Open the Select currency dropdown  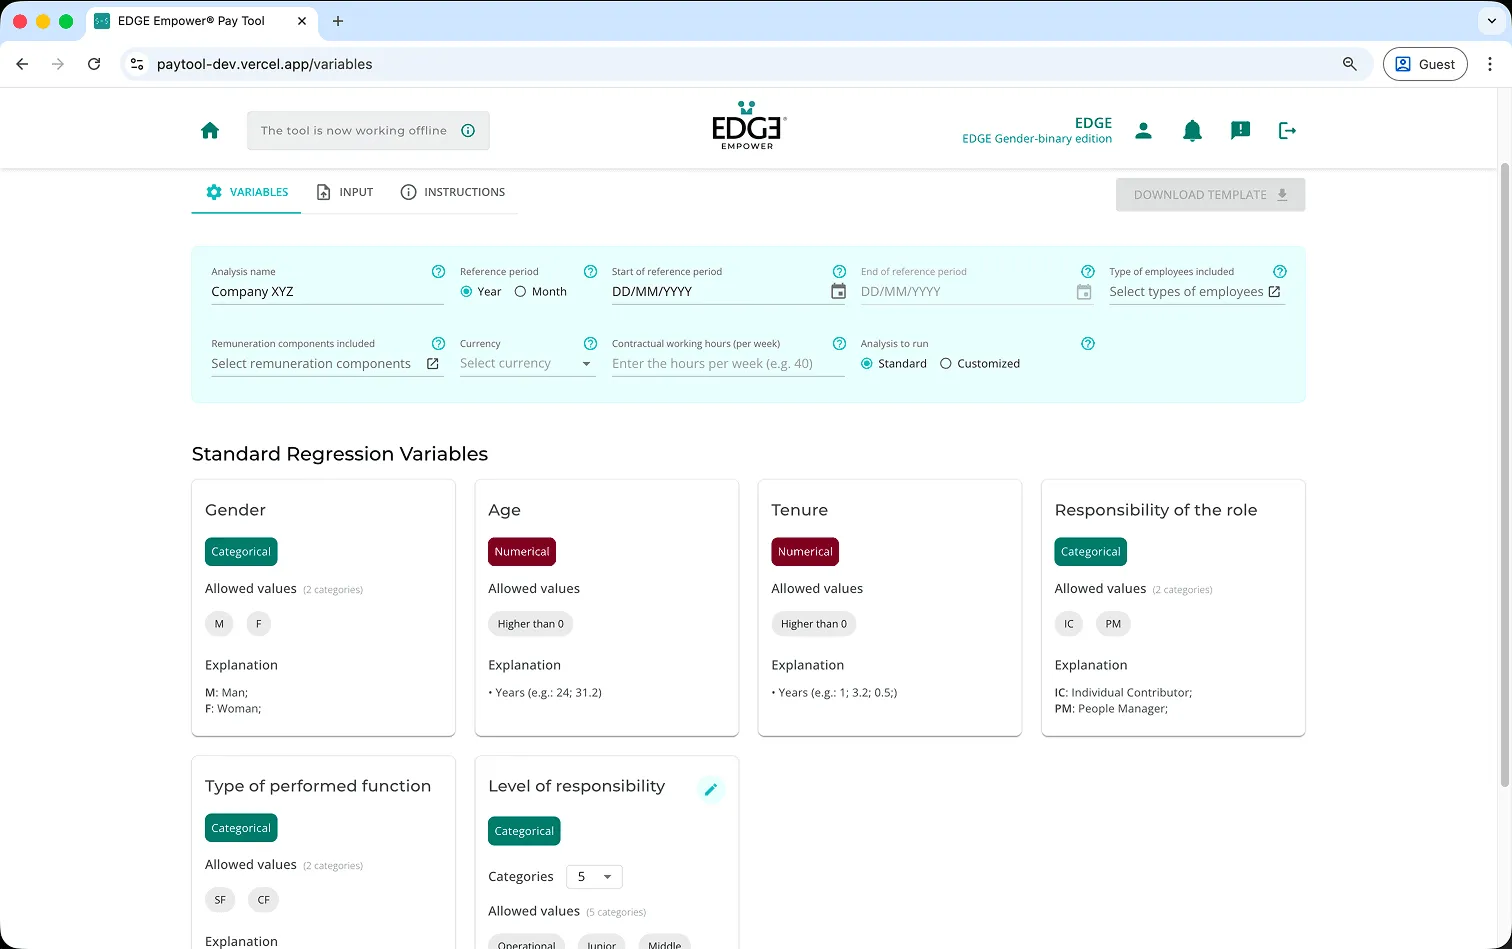[x=527, y=363]
